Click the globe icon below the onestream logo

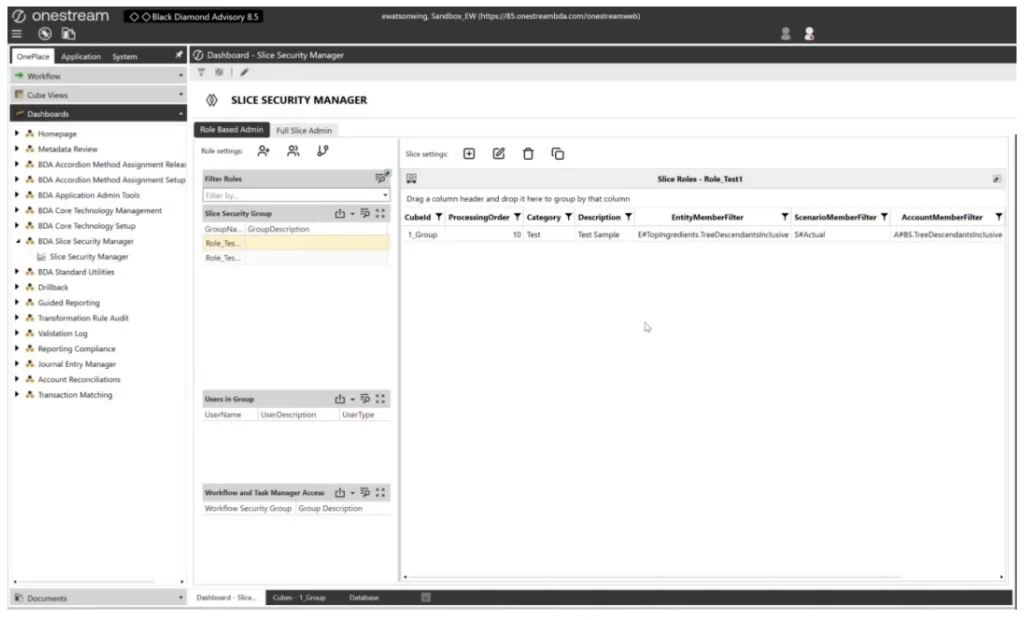[x=44, y=33]
